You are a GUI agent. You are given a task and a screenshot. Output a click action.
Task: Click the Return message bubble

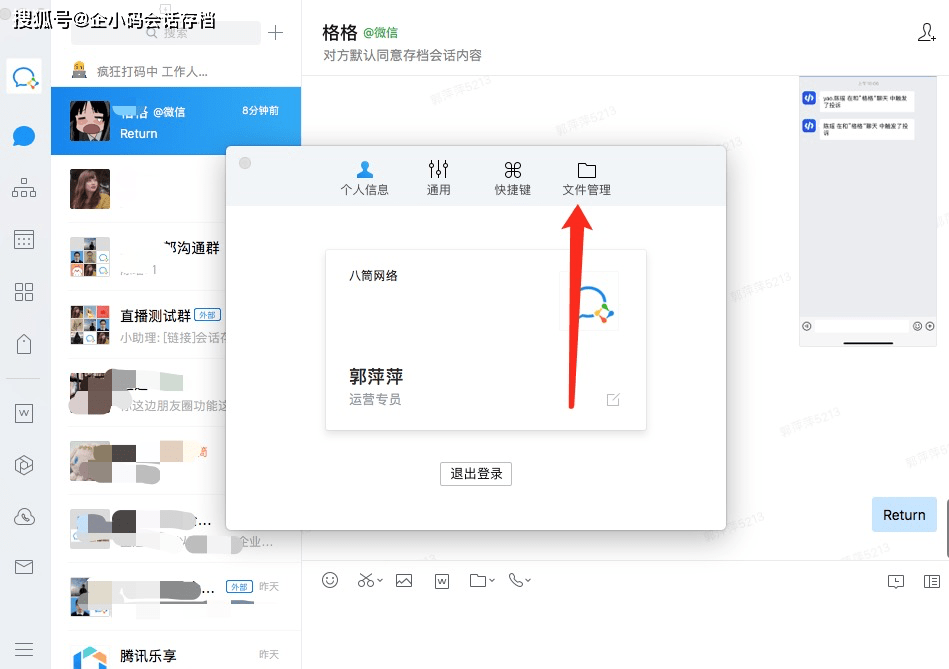pos(904,515)
